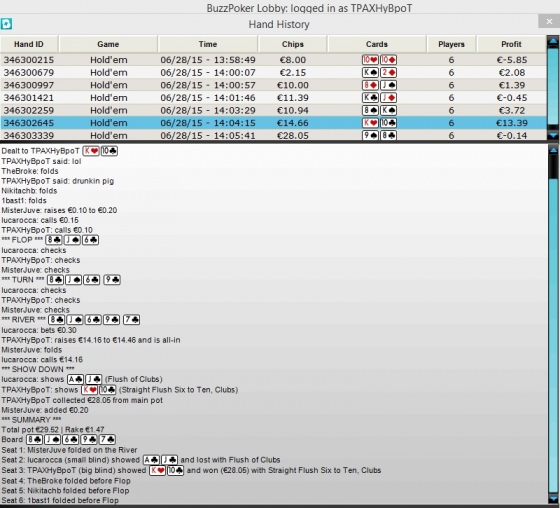This screenshot has height=508, width=560.
Task: Click the up arrow of hand details scrollbar
Action: pos(553,150)
